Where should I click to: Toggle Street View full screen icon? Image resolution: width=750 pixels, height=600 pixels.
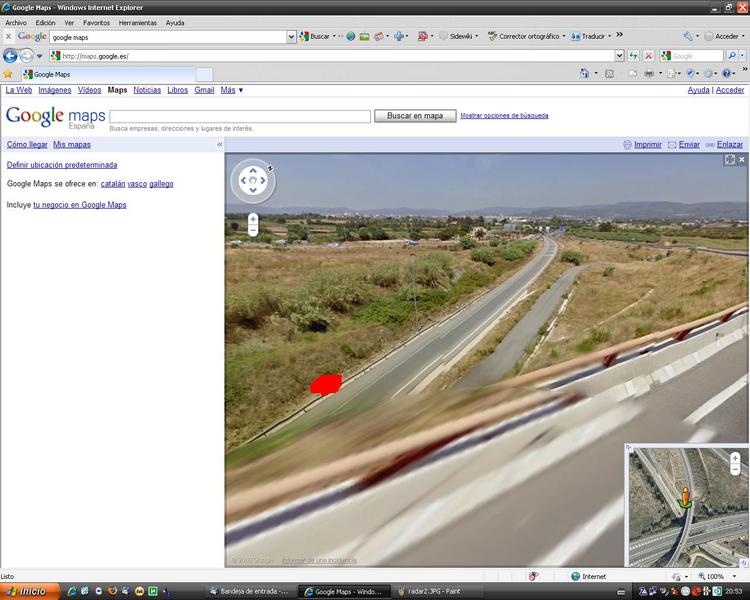pos(730,159)
